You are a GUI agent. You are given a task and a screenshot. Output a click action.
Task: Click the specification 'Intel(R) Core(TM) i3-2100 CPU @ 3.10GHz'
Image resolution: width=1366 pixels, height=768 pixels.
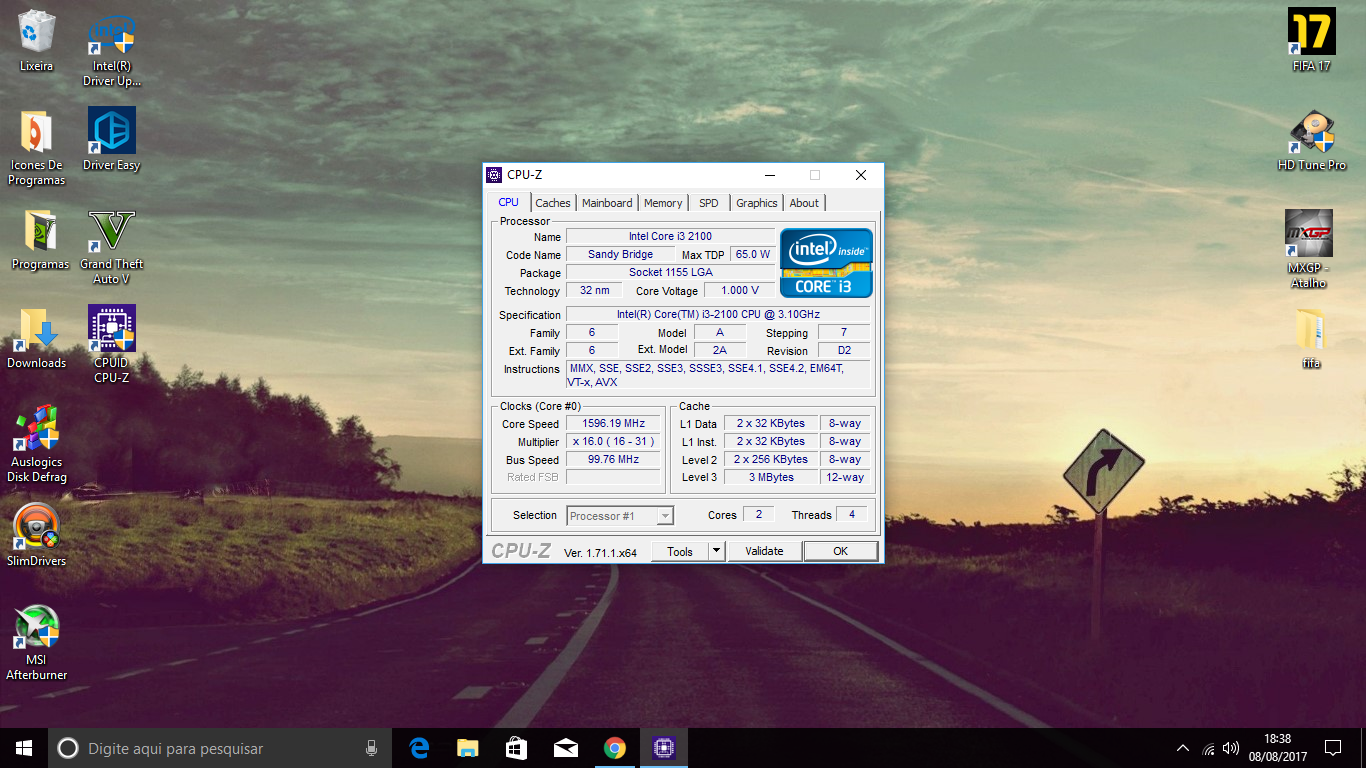718,314
